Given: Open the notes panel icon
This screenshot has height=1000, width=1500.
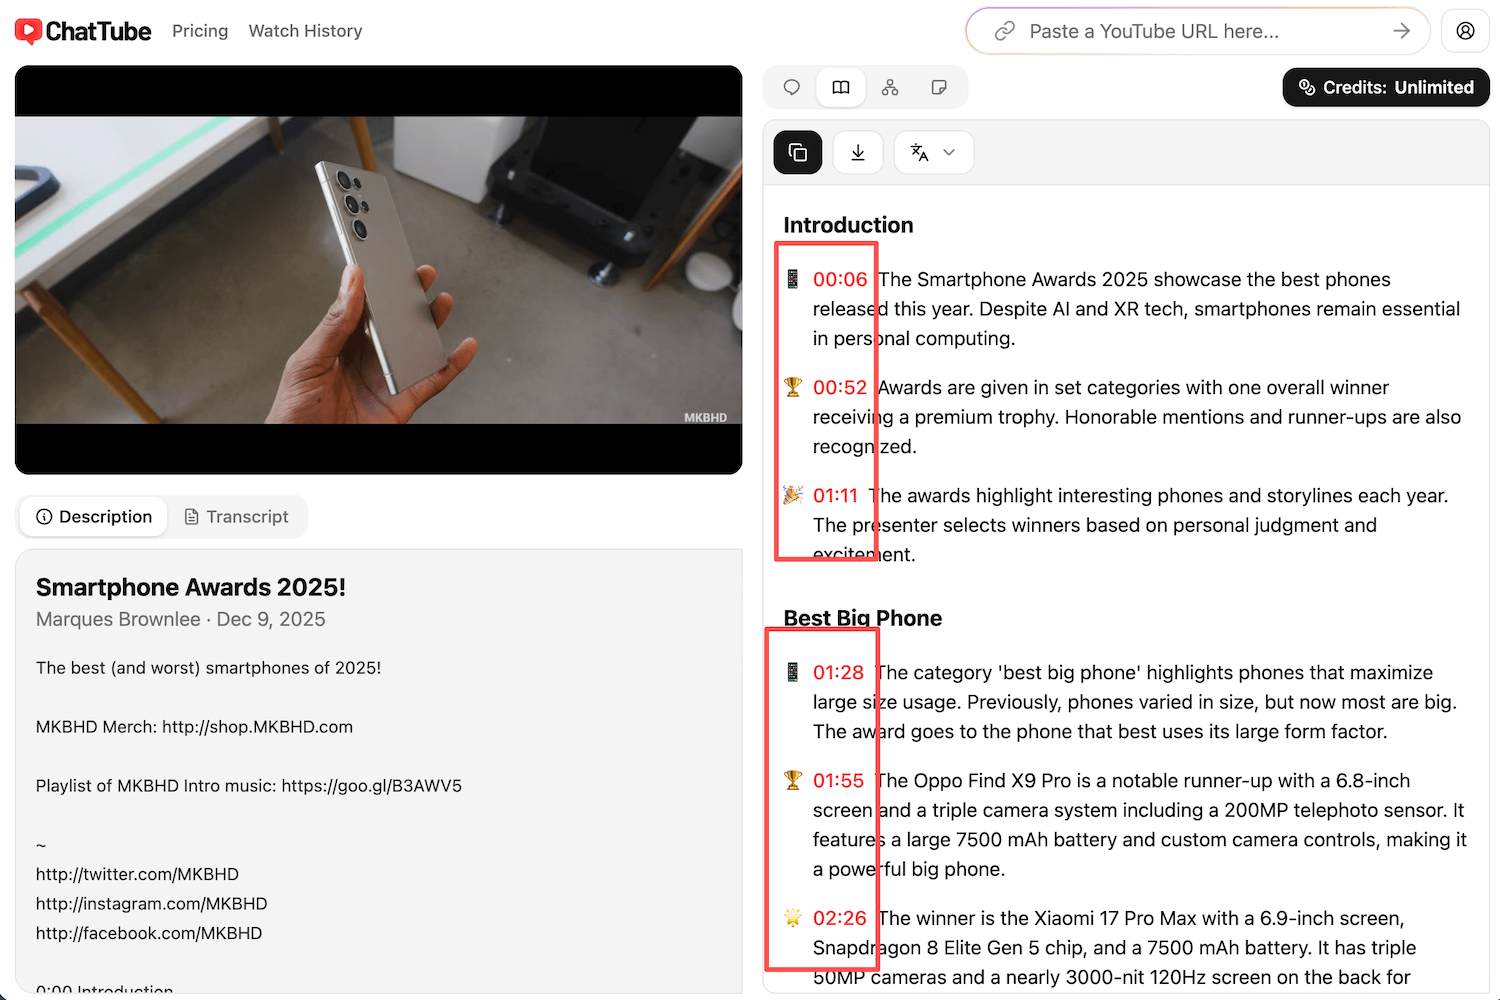Looking at the screenshot, I should click(939, 87).
